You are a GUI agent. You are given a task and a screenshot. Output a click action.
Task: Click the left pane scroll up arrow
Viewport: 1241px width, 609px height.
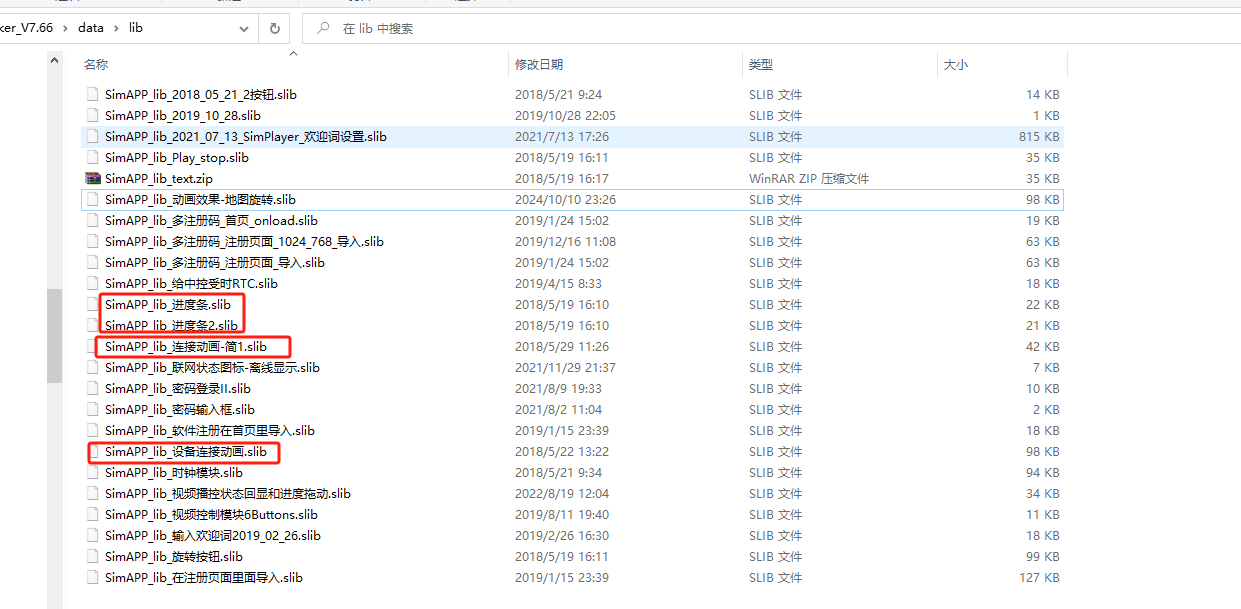(x=54, y=62)
